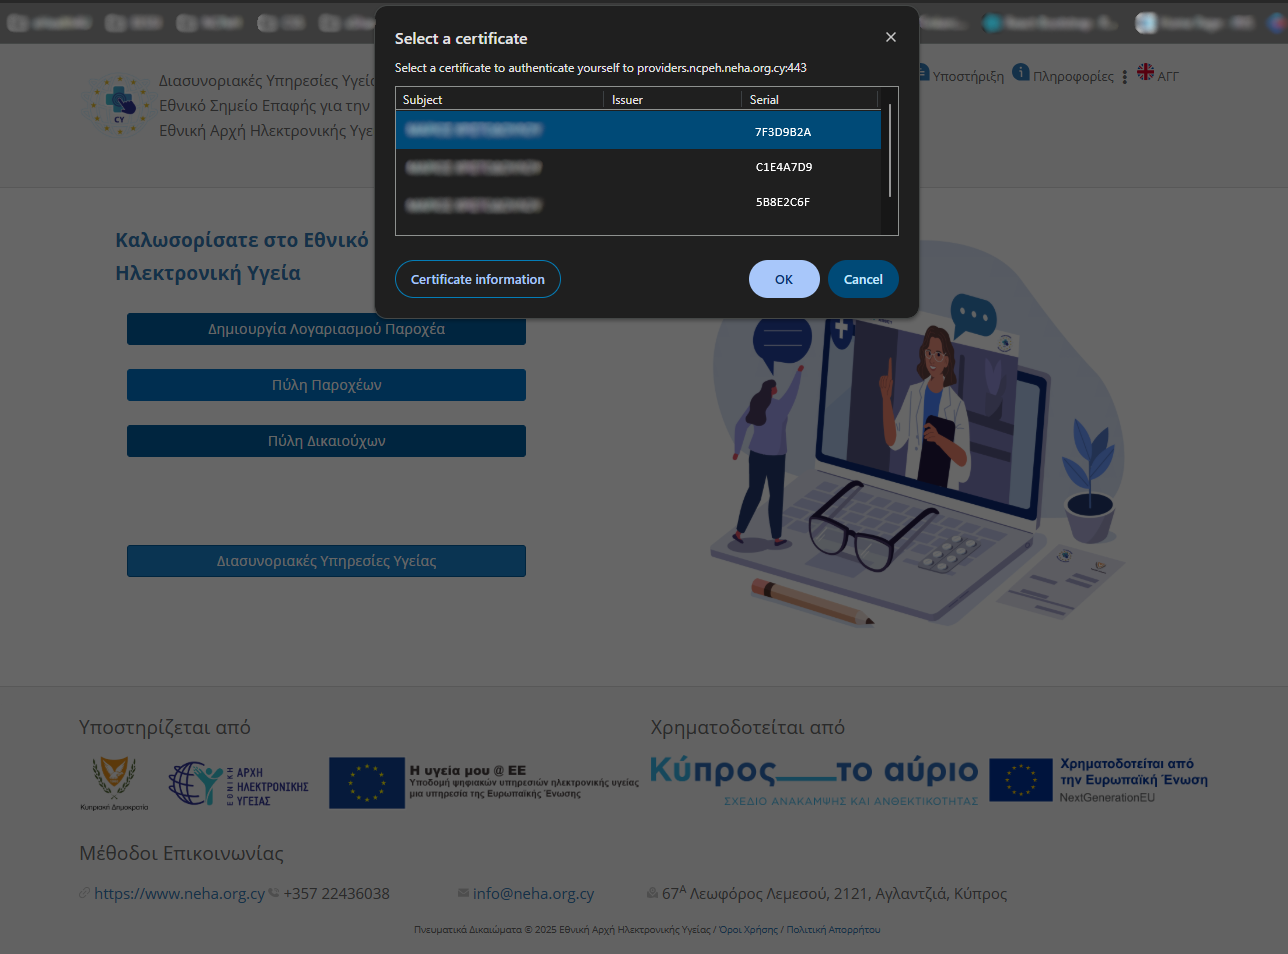Screen dimensions: 1288x954
Task: Confirm certificate selection with OK
Action: [783, 279]
